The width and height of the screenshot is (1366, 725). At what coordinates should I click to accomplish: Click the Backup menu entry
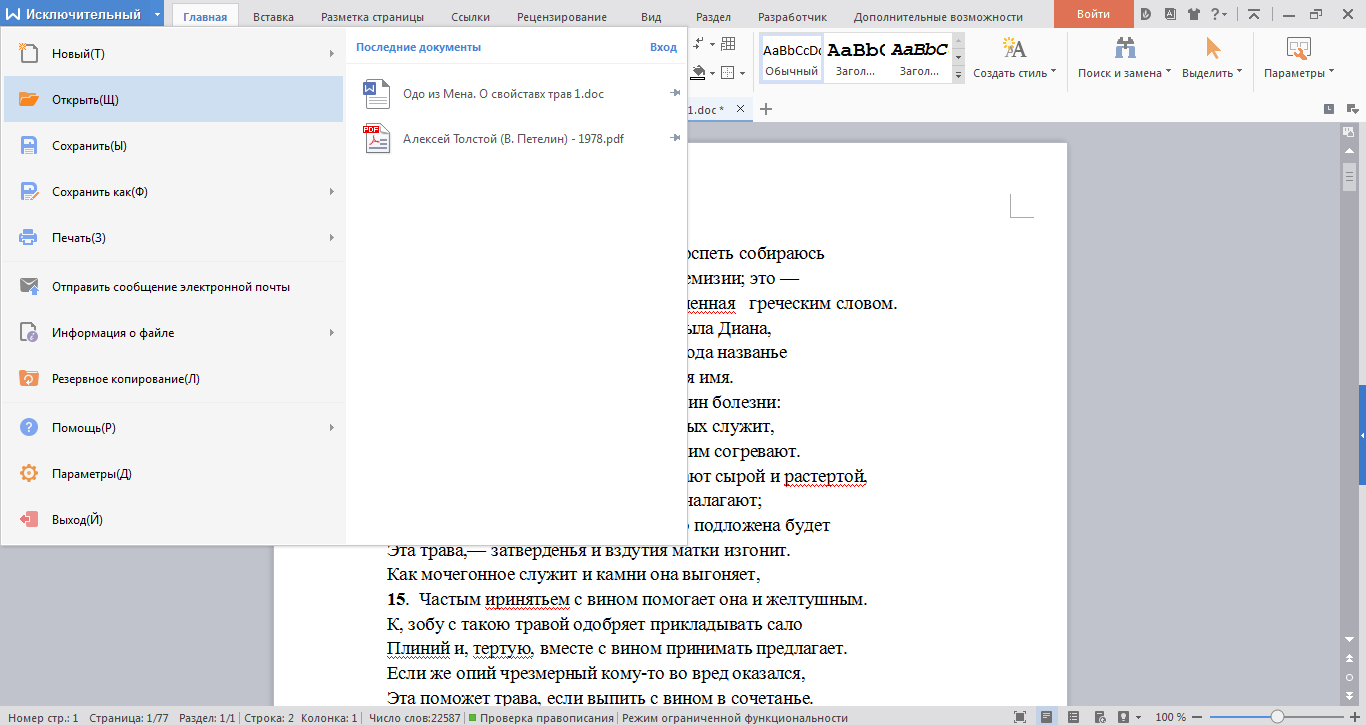click(126, 379)
